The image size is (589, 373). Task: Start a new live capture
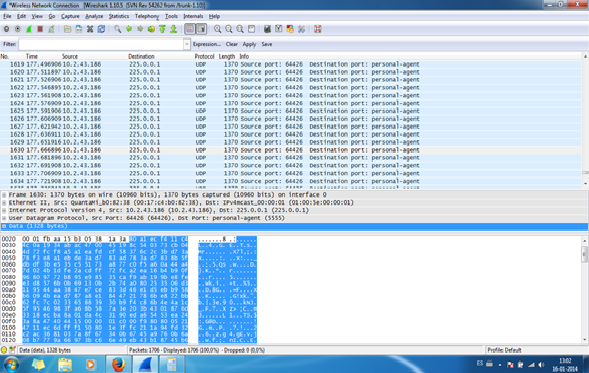(29, 29)
